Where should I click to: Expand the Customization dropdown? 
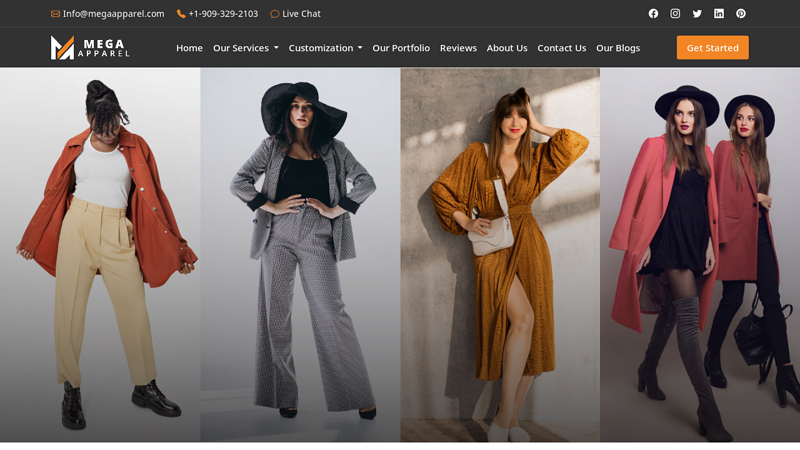[x=325, y=48]
